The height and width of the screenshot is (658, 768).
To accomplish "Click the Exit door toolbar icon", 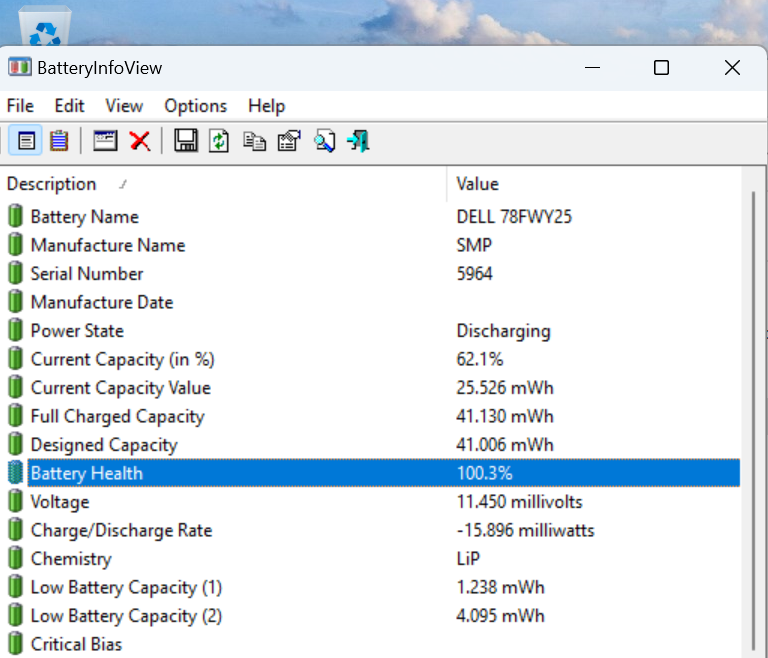I will (359, 141).
